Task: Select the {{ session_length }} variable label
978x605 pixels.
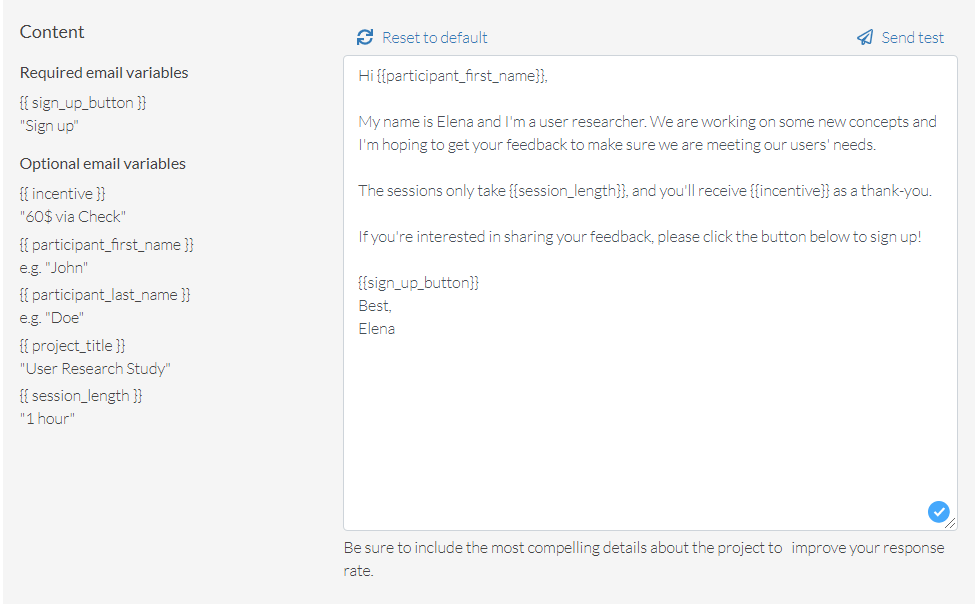Action: tap(81, 396)
